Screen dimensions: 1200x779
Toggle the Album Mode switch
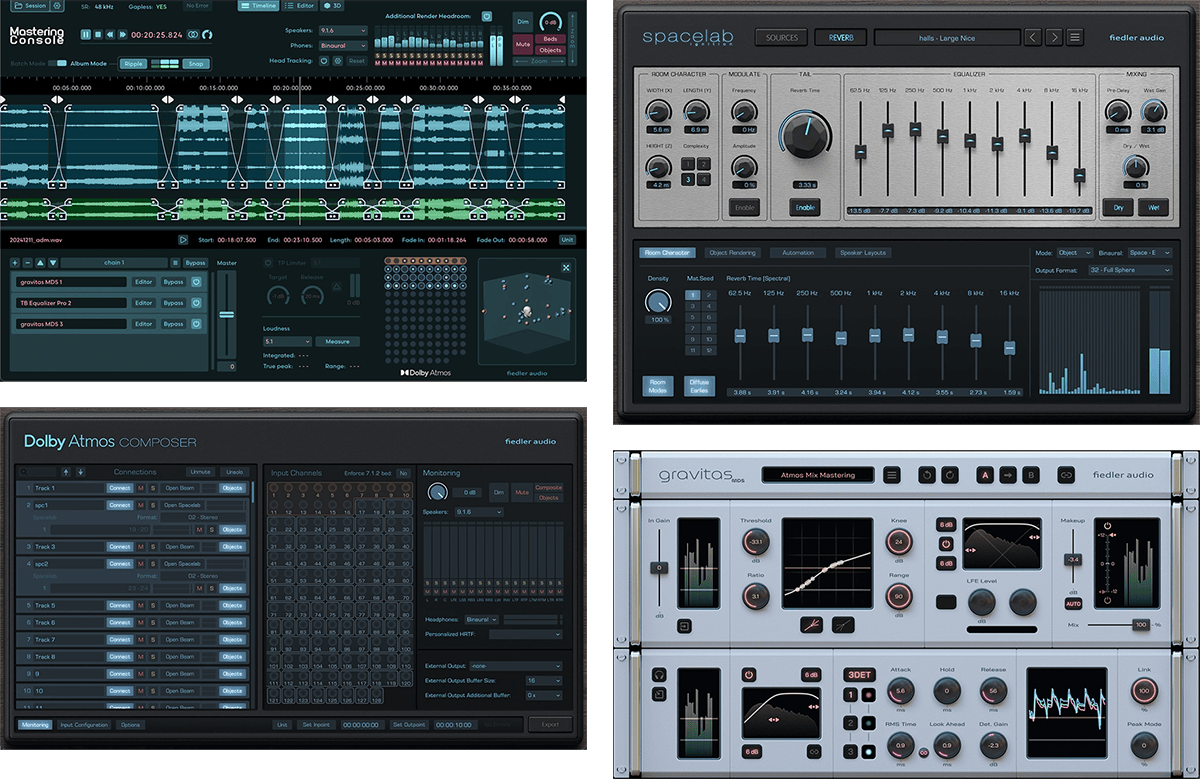58,62
